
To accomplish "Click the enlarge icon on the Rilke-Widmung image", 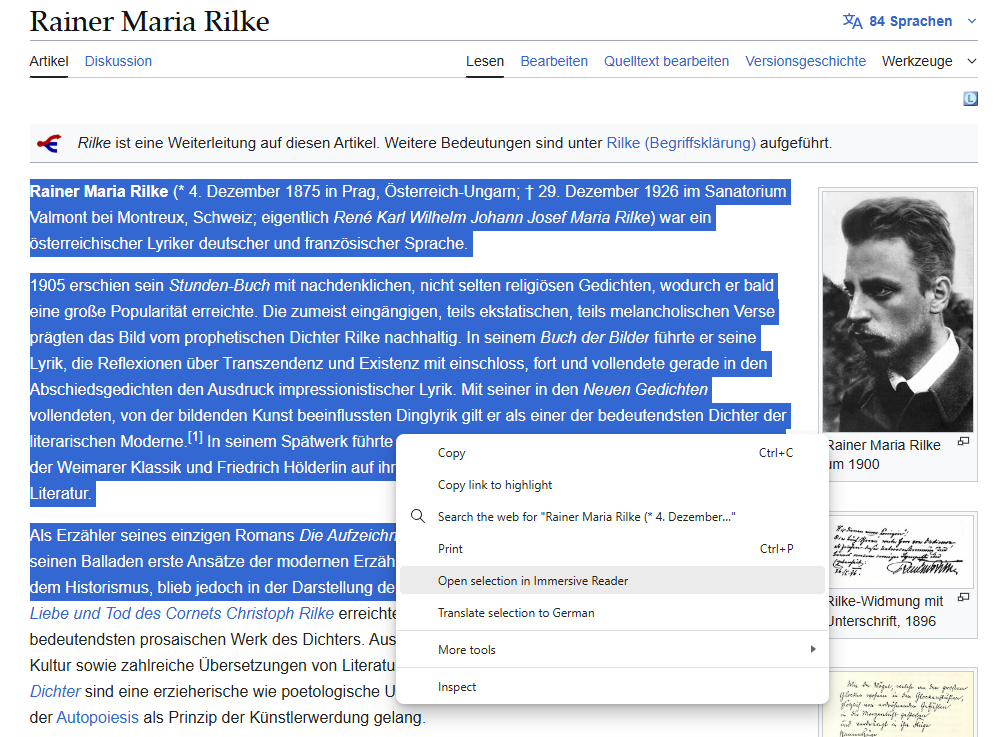I will click(x=962, y=596).
